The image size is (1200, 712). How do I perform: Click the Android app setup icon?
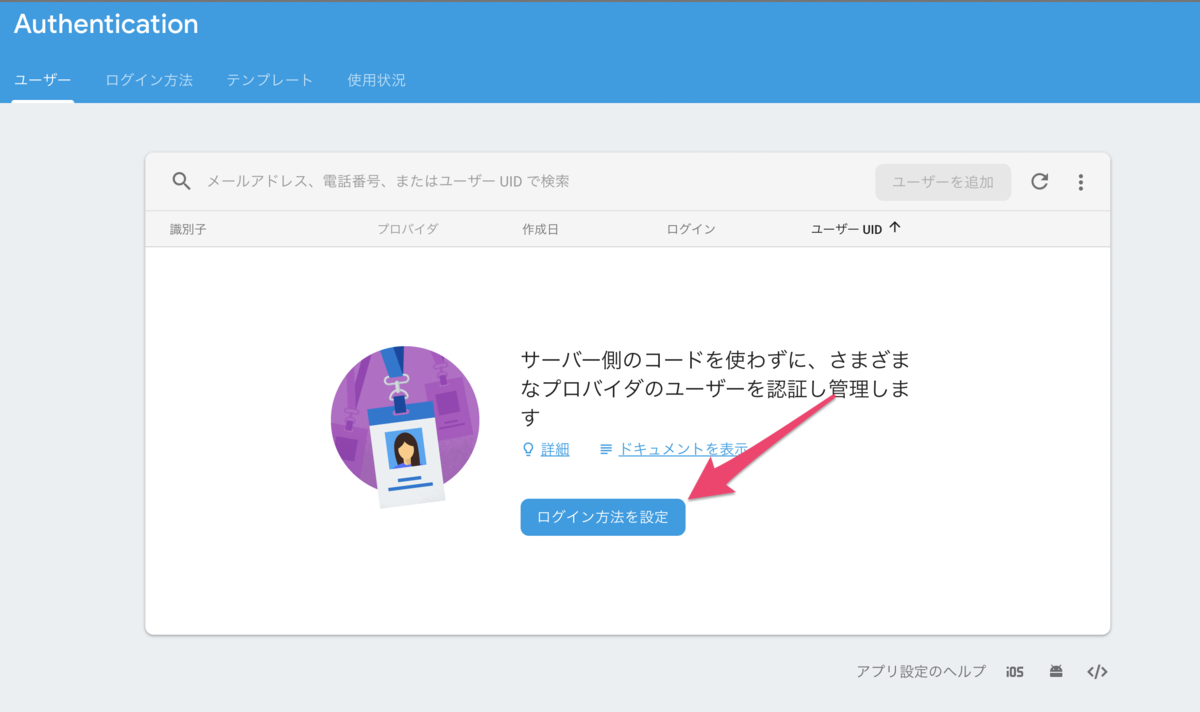coord(1056,671)
